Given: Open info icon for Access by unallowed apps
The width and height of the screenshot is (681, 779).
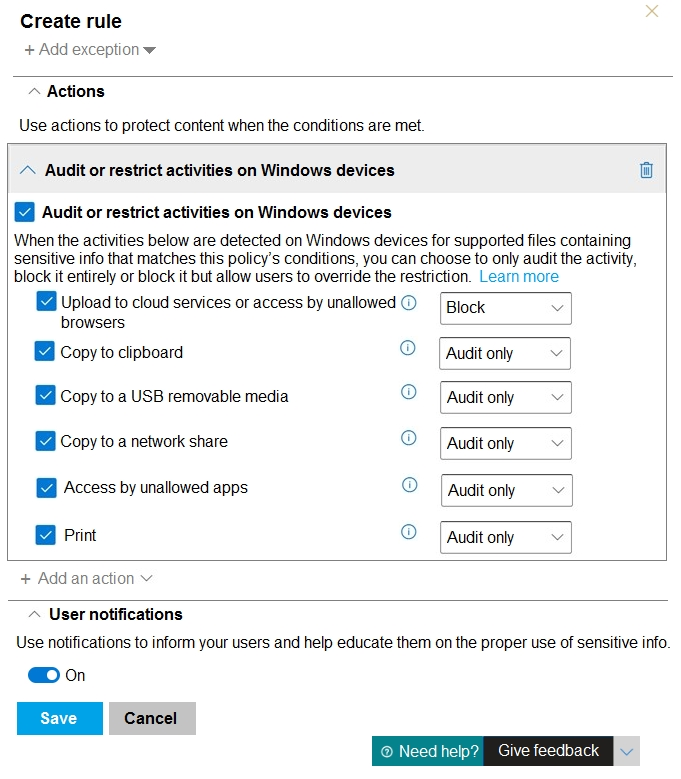Looking at the screenshot, I should click(x=409, y=484).
